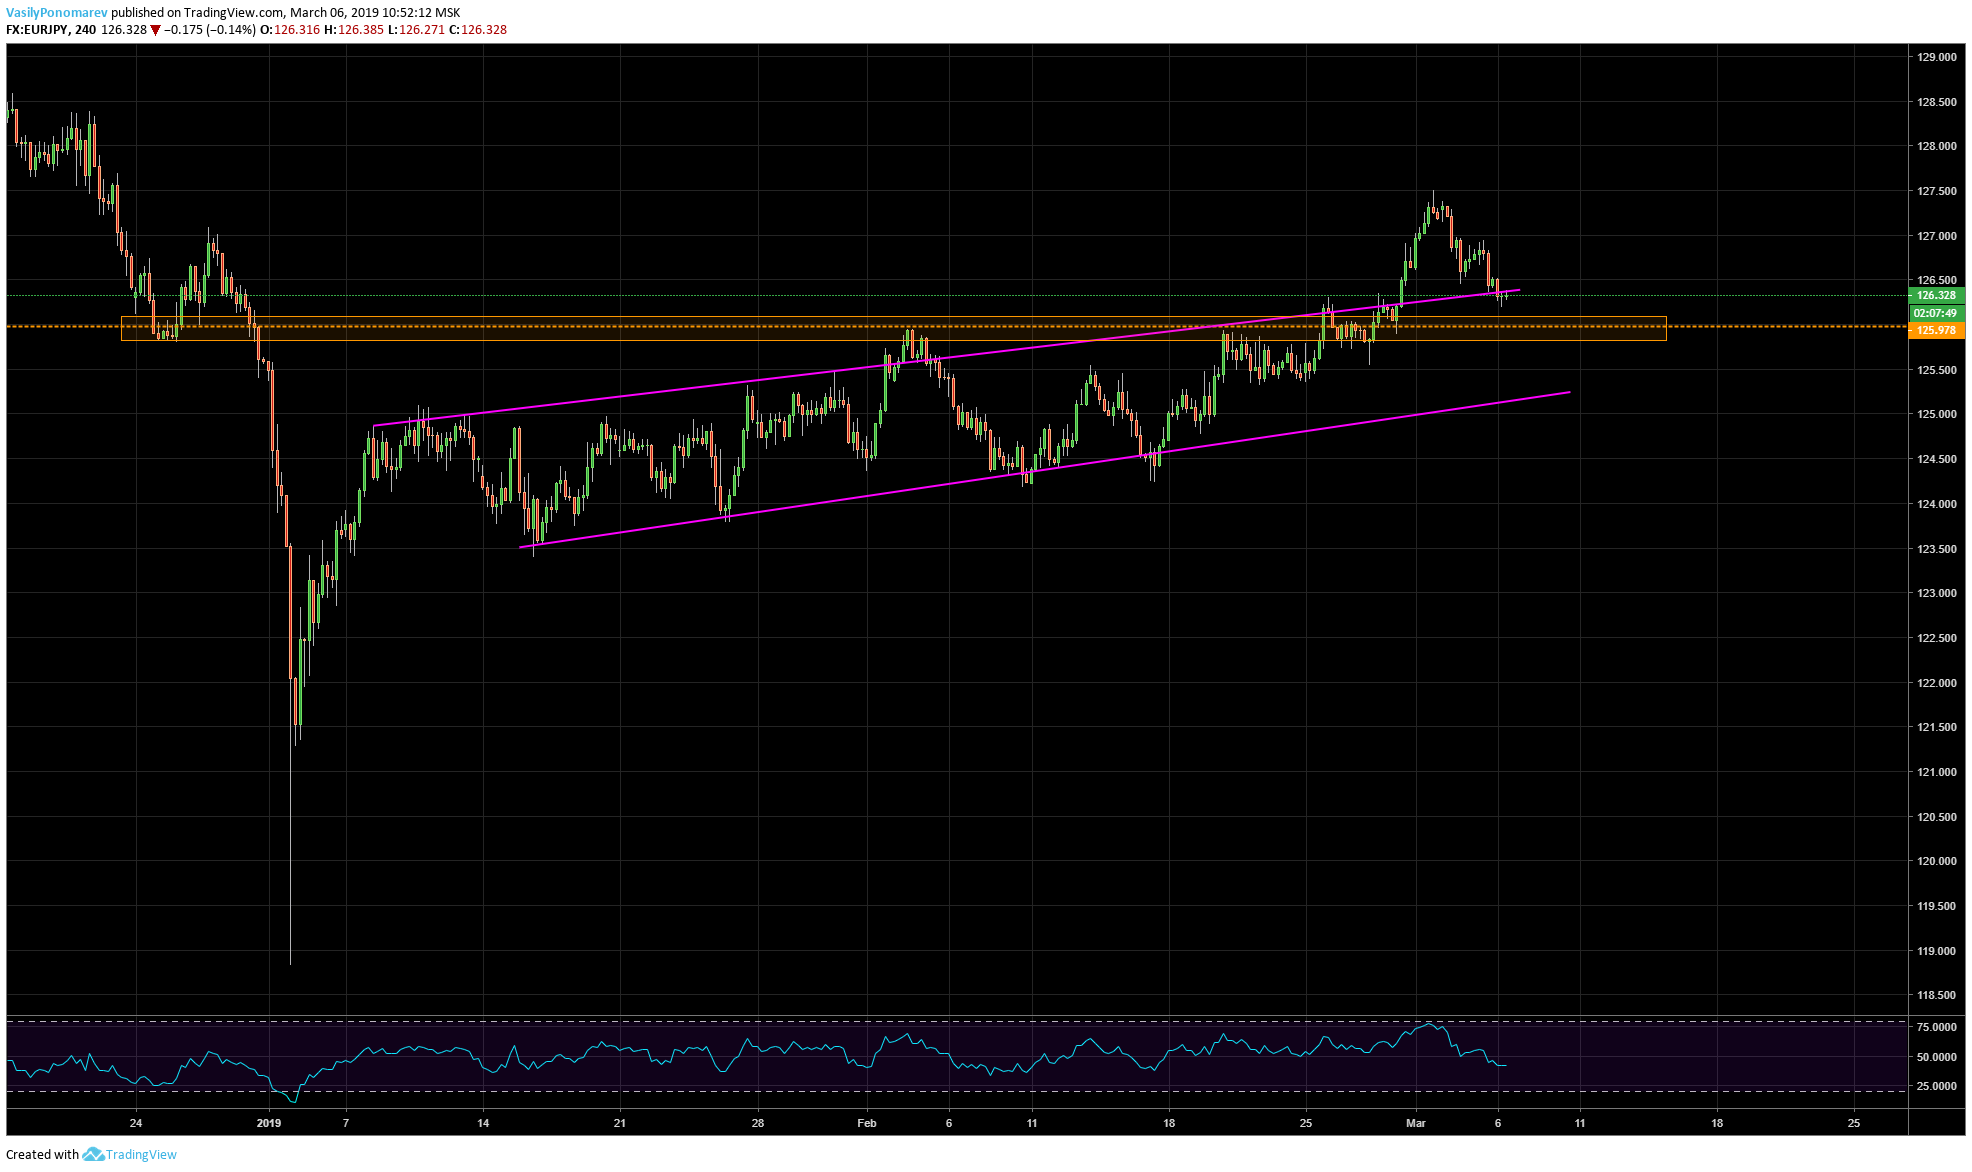Click the 127.500 price axis label

[1936, 191]
